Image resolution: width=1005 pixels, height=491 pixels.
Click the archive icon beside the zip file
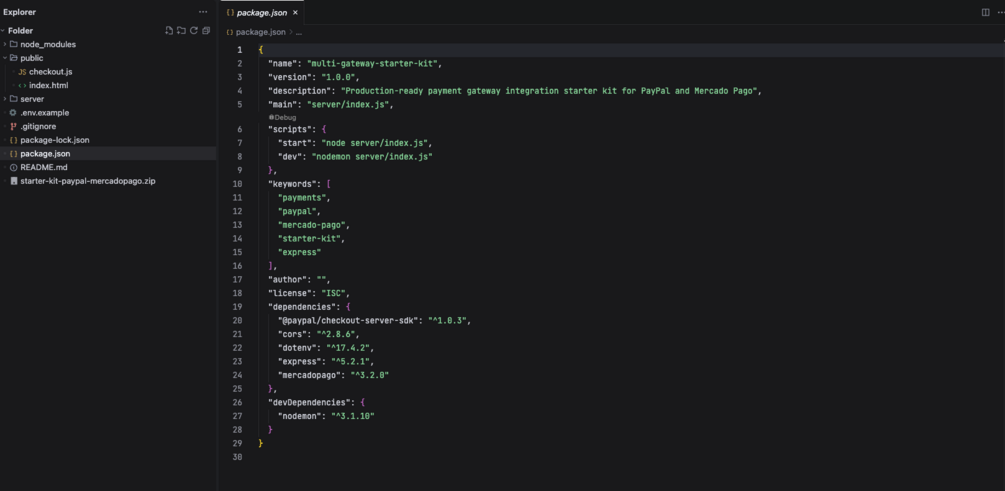(13, 181)
